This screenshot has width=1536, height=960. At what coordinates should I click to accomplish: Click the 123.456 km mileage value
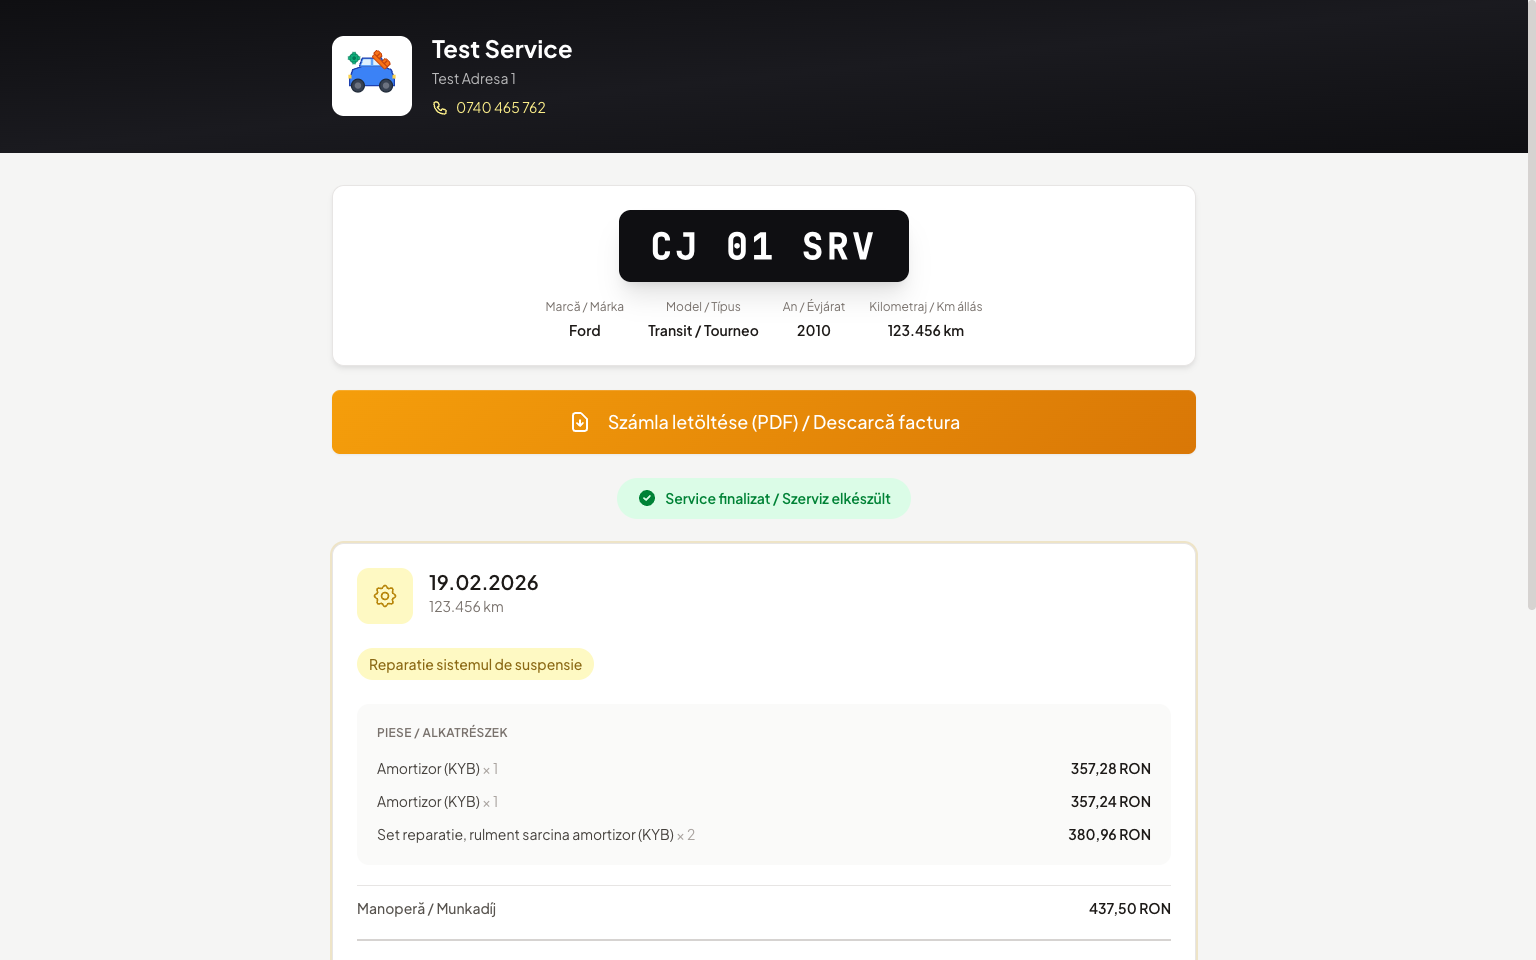(925, 330)
